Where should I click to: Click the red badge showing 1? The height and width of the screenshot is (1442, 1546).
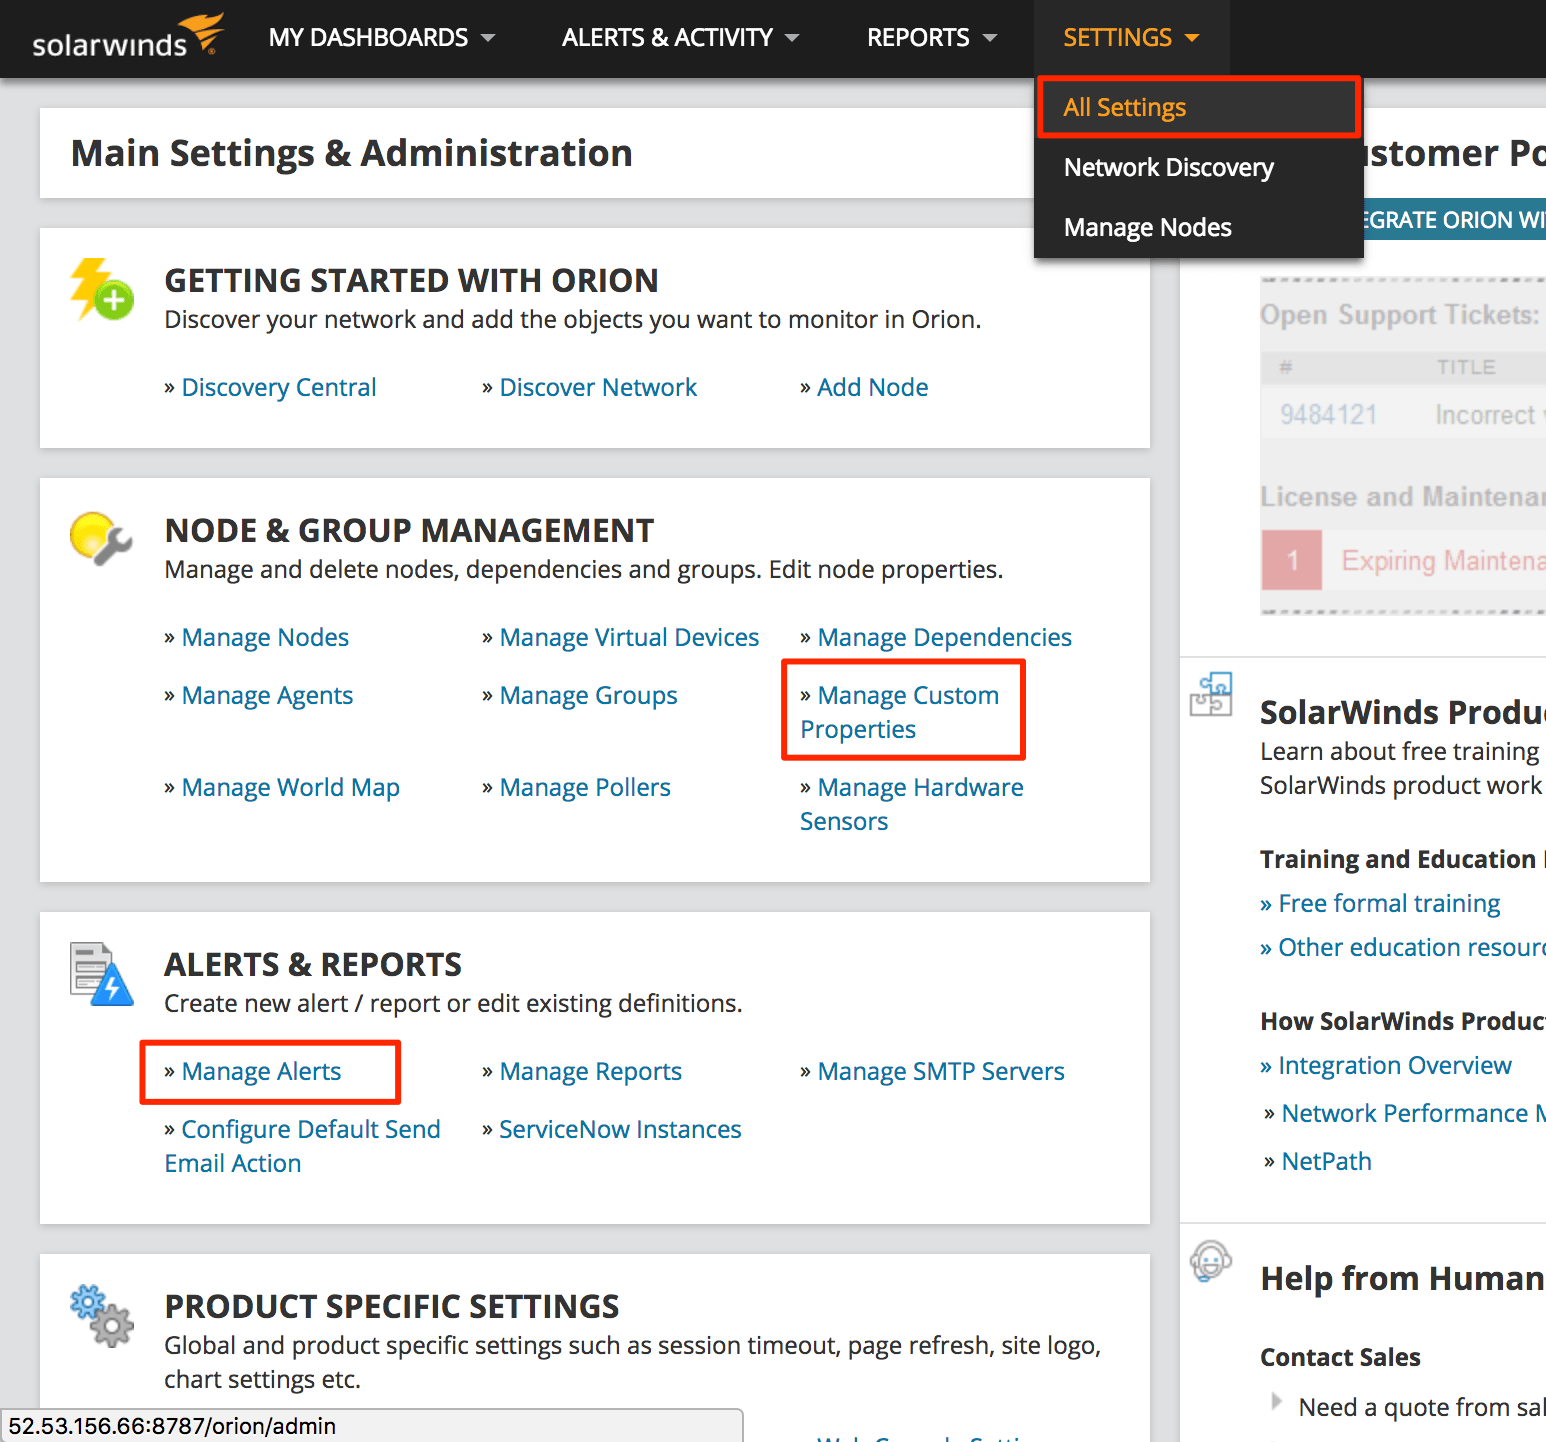[x=1292, y=560]
